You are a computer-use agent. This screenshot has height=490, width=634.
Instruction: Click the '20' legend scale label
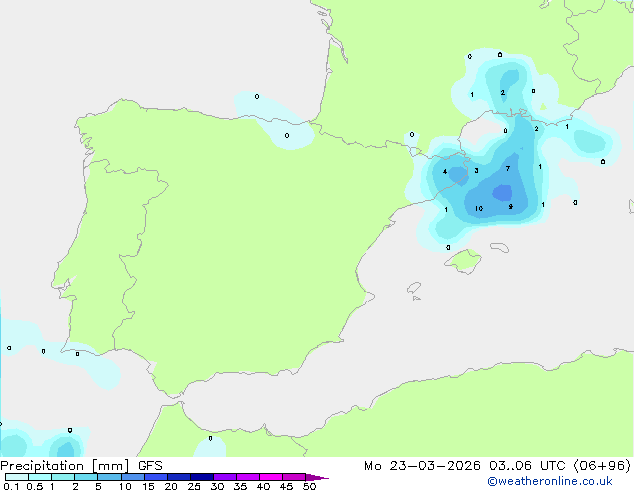pyautogui.click(x=171, y=486)
